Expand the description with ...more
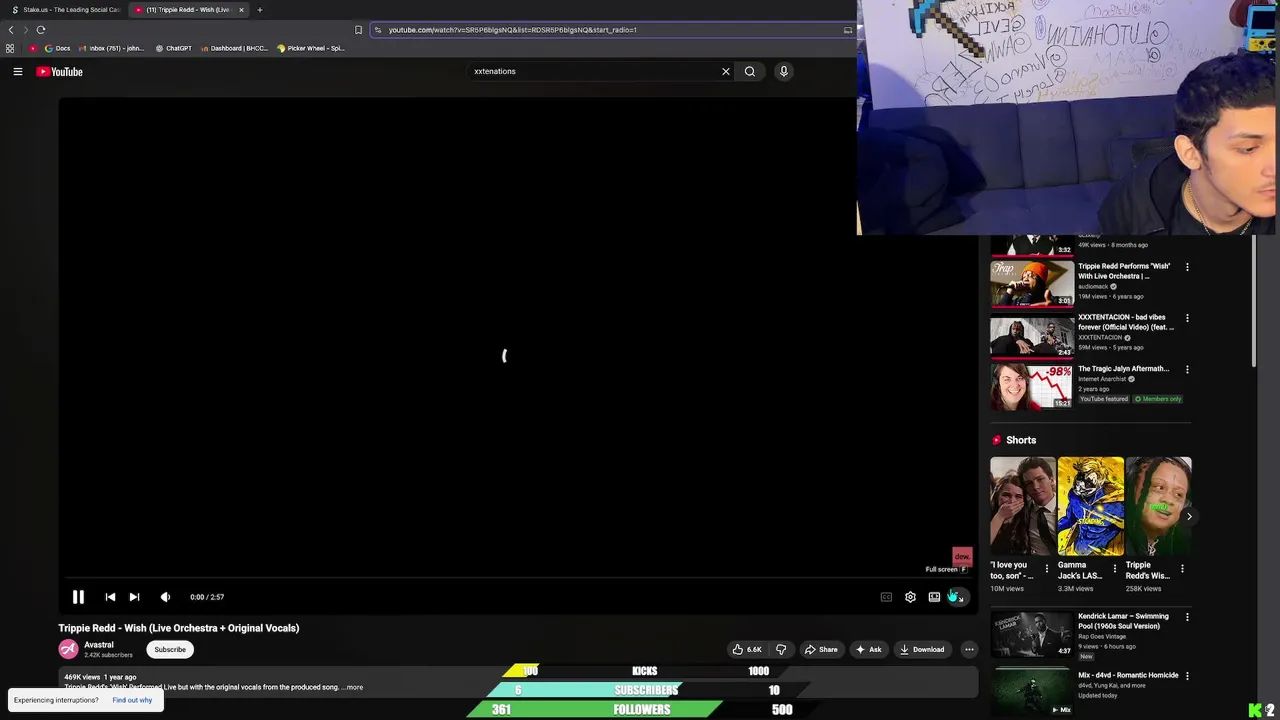 pos(354,687)
